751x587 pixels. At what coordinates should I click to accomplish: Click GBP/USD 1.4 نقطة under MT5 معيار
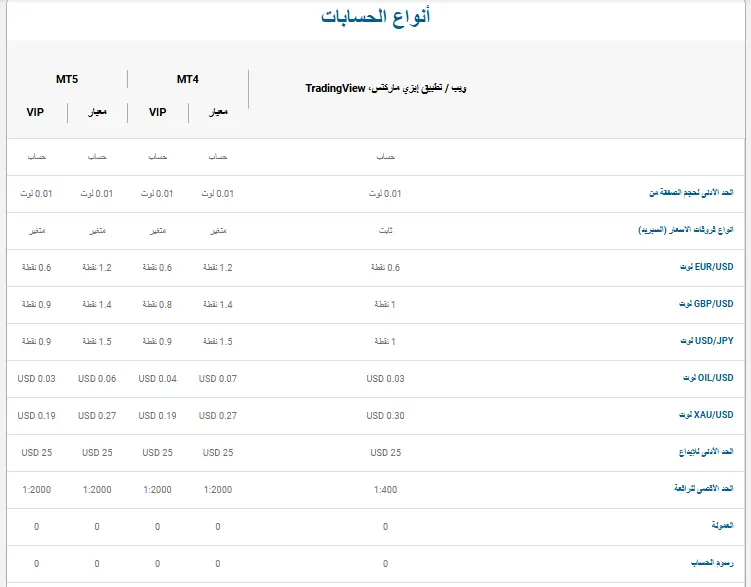(x=97, y=305)
